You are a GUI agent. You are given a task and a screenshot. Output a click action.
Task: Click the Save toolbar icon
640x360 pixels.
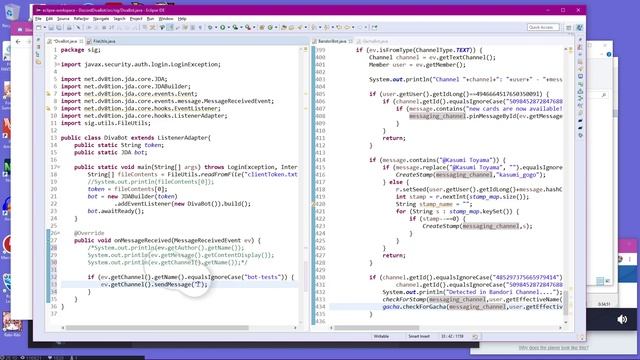click(51, 27)
